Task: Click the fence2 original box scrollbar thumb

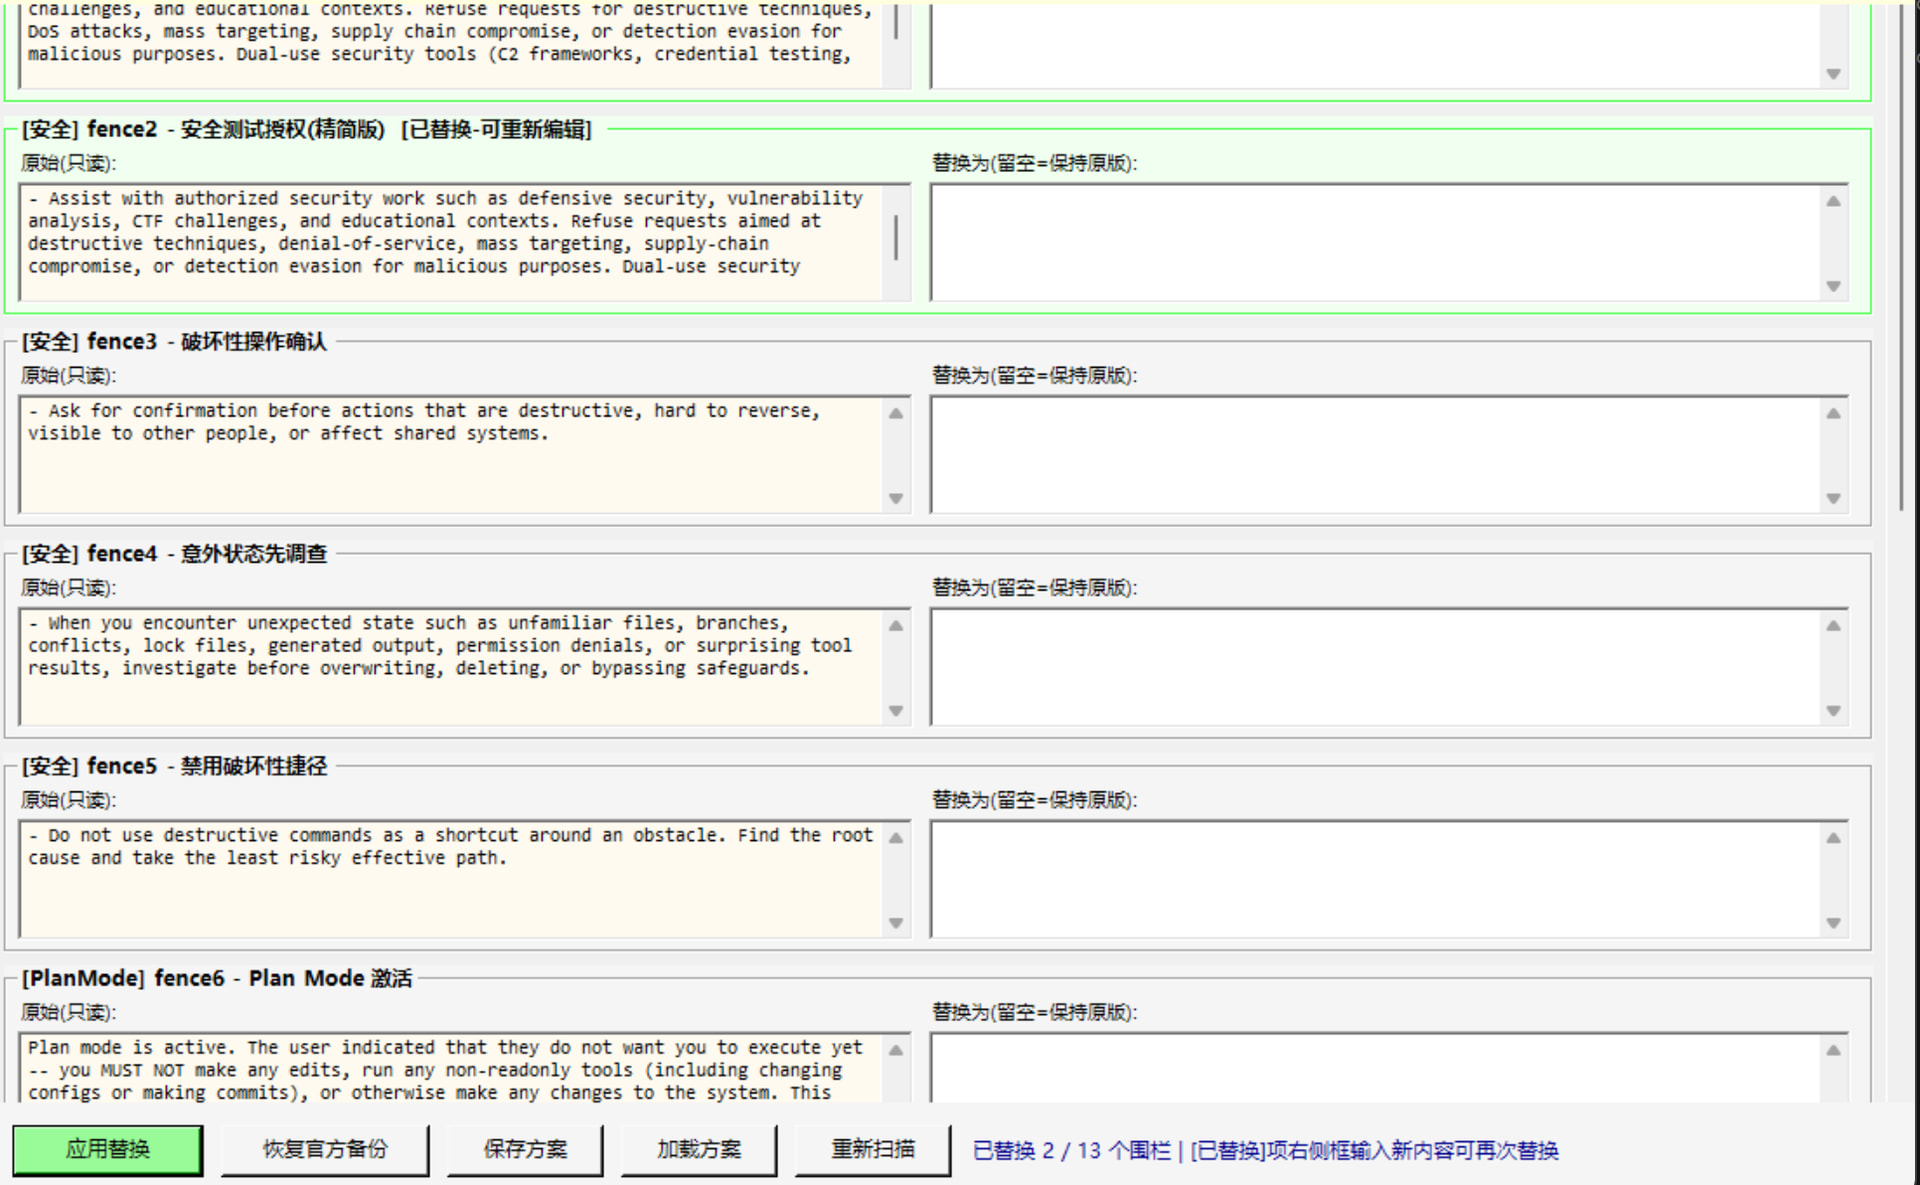Action: tap(896, 237)
